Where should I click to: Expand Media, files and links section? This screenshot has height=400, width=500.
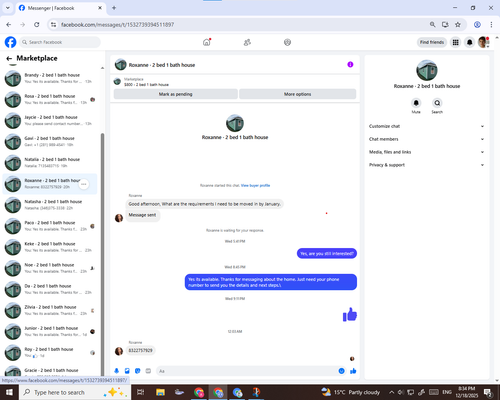426,152
